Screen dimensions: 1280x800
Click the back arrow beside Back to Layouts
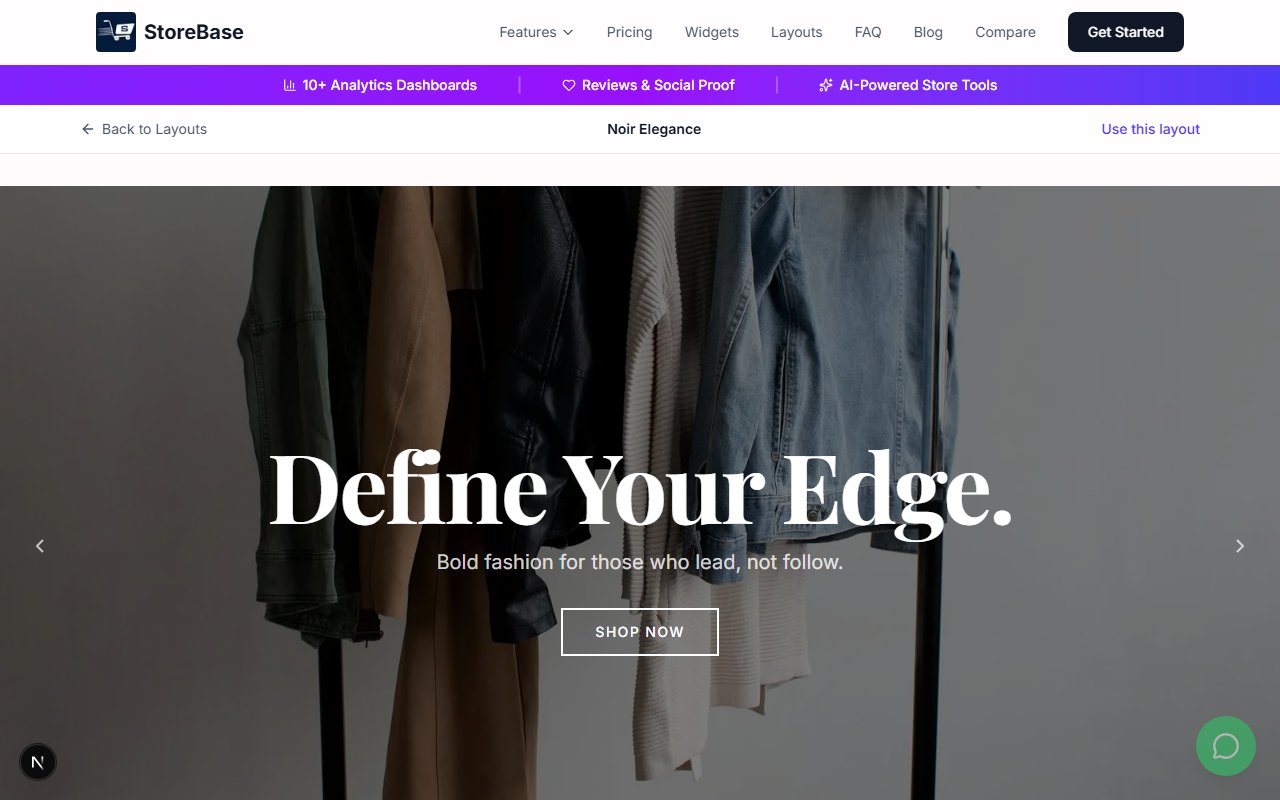coord(88,129)
